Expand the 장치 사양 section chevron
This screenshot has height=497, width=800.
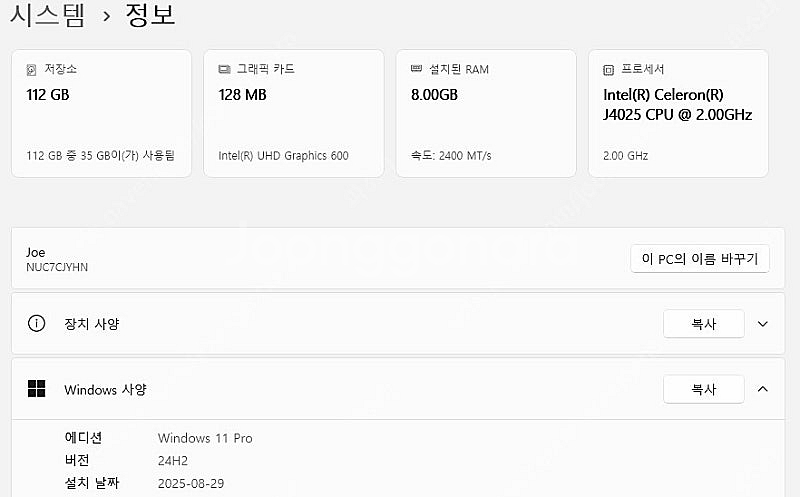coord(763,324)
